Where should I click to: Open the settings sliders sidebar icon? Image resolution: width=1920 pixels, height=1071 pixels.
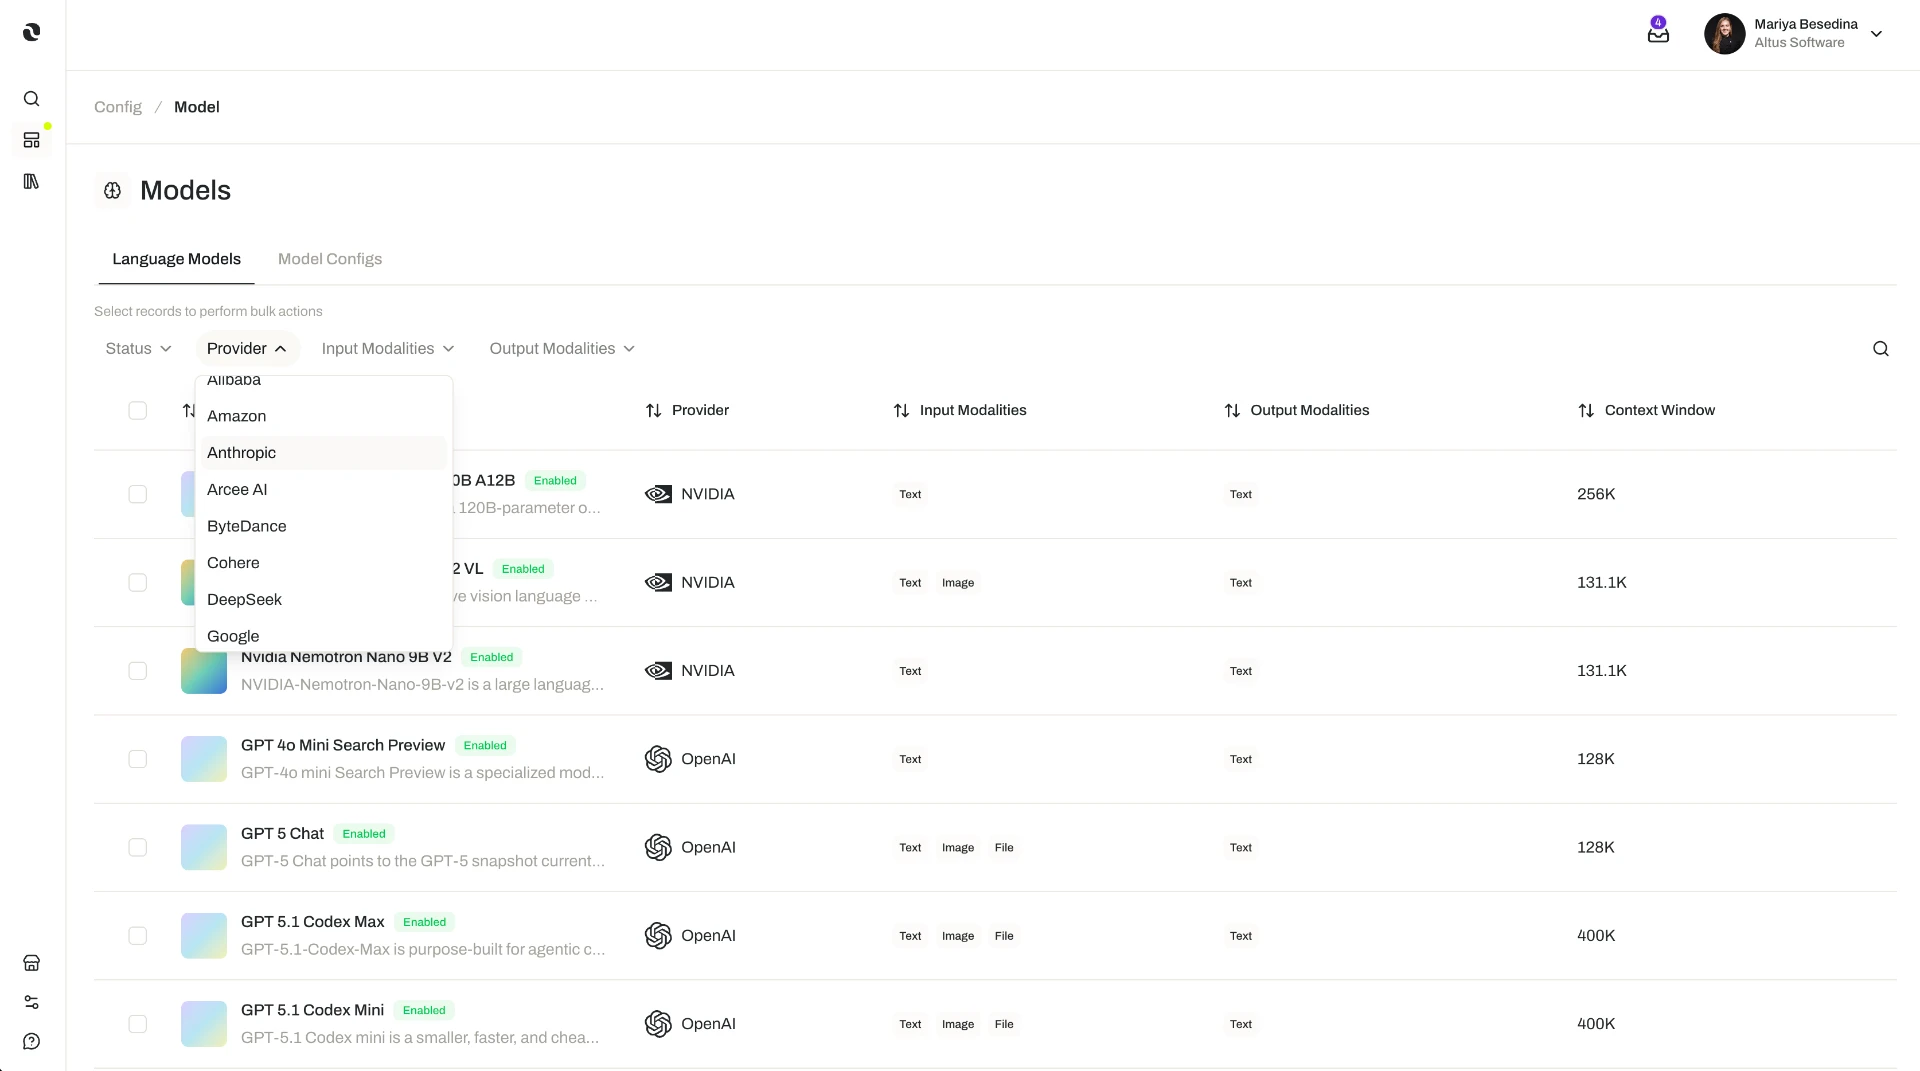[x=32, y=1002]
